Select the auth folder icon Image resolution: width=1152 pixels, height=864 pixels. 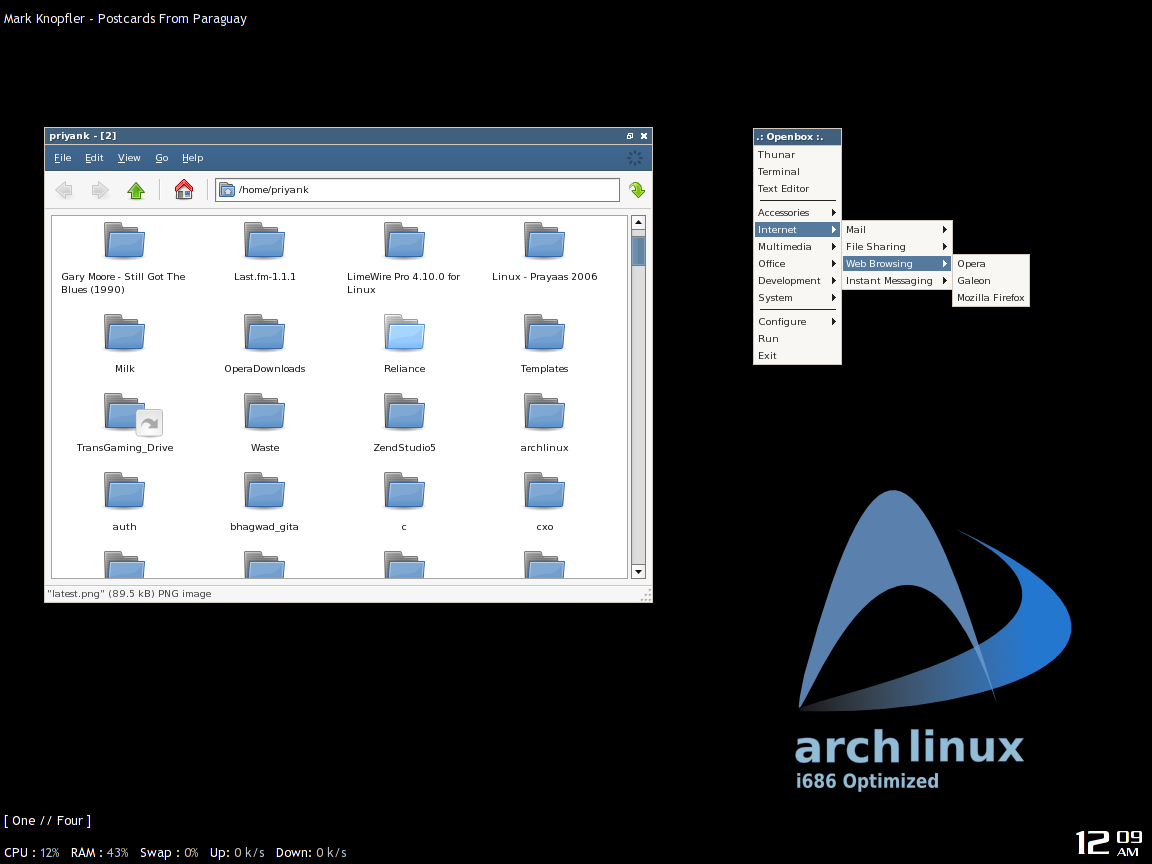pos(124,491)
